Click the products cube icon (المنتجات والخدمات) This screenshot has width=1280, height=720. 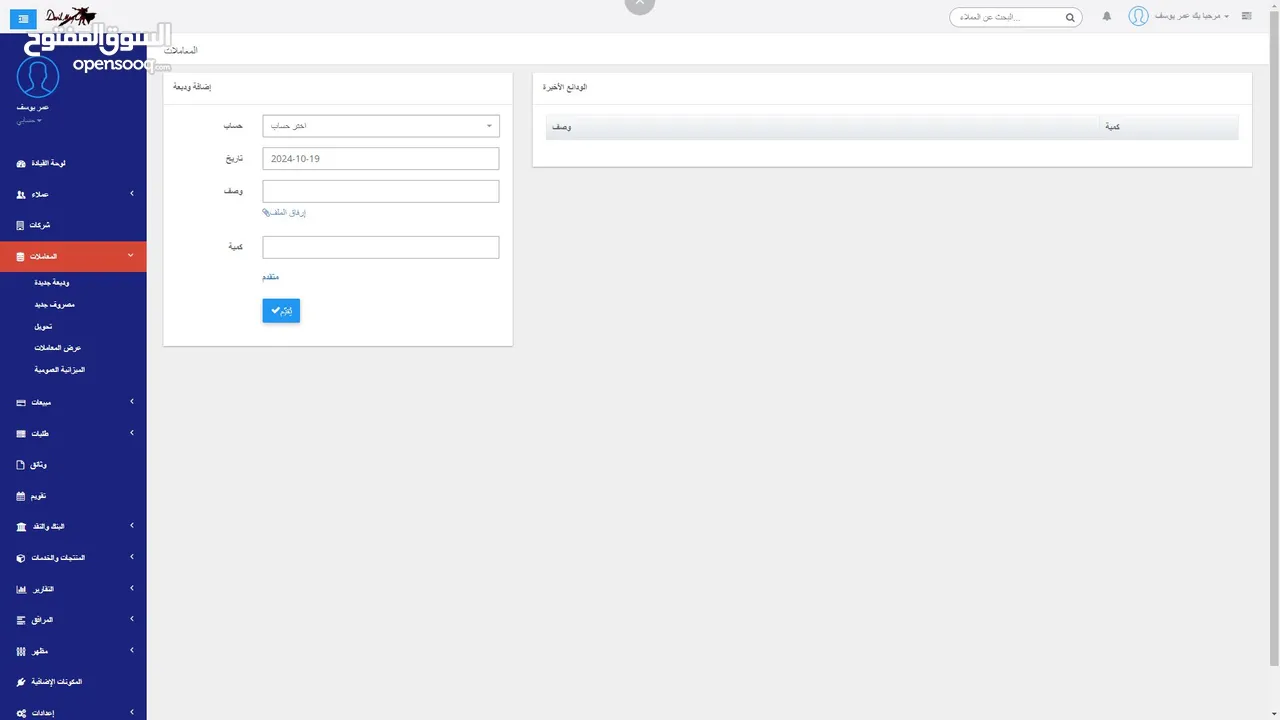21,558
